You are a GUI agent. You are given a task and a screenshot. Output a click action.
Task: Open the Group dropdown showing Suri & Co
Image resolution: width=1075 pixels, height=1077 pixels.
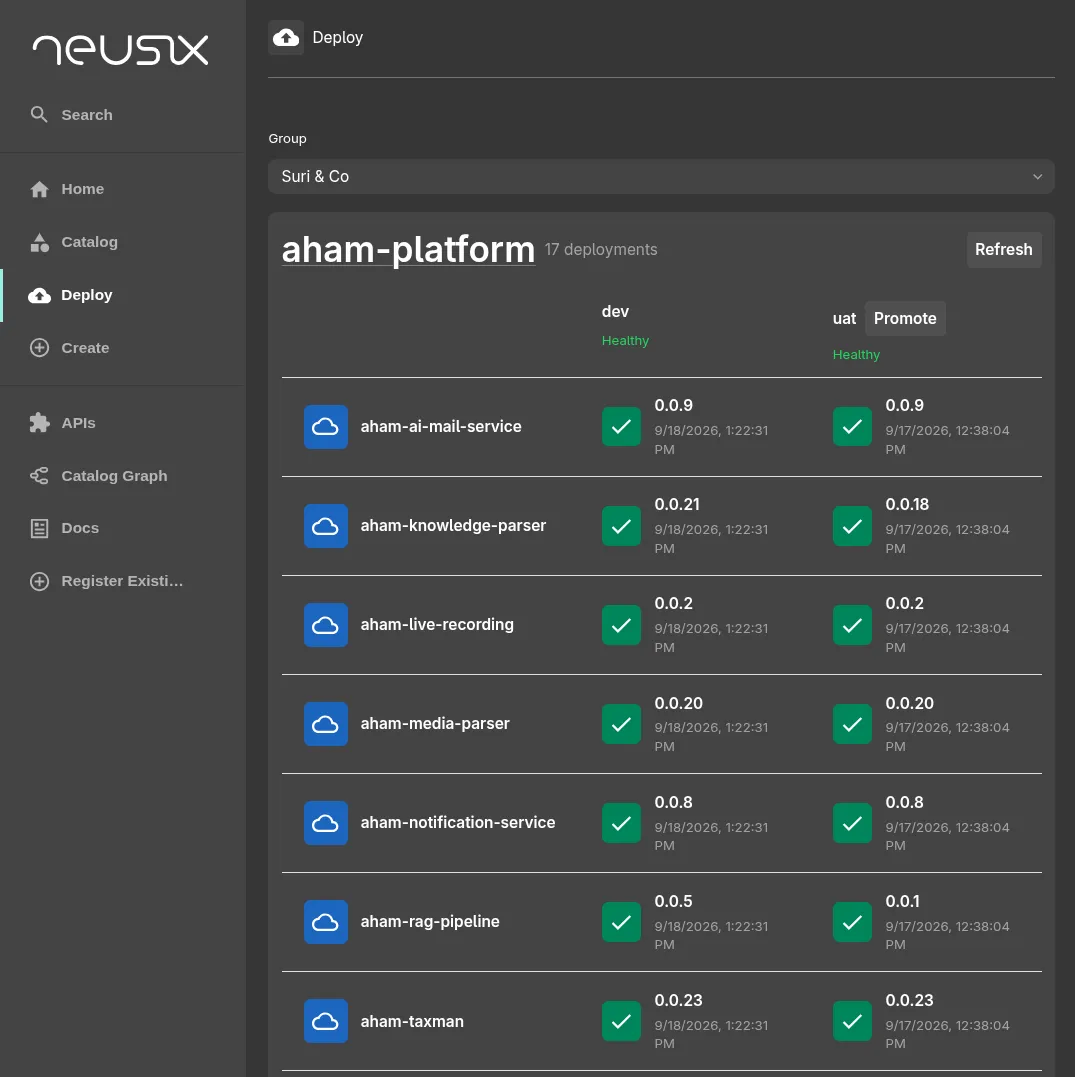(661, 177)
